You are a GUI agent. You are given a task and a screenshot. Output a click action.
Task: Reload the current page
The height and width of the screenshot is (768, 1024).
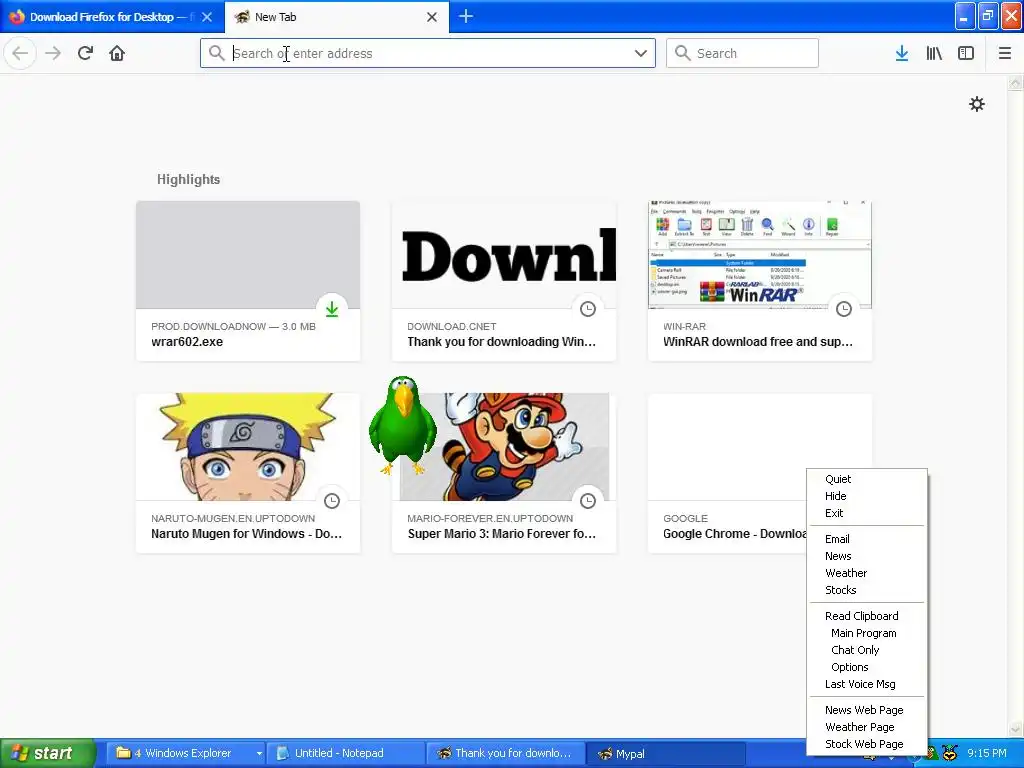coord(85,53)
